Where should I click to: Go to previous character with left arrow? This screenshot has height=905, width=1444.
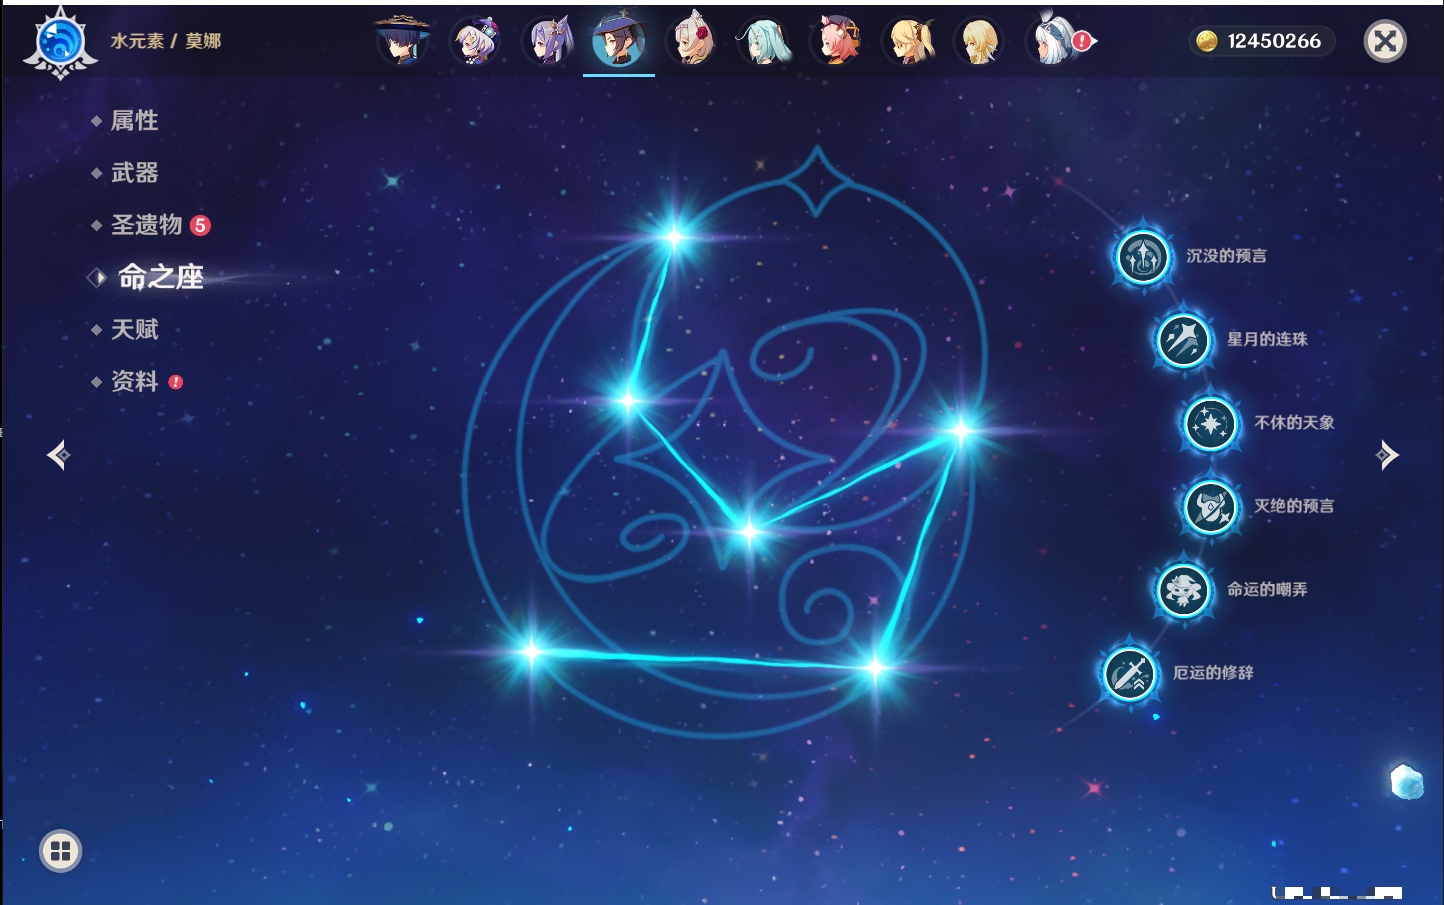point(58,455)
